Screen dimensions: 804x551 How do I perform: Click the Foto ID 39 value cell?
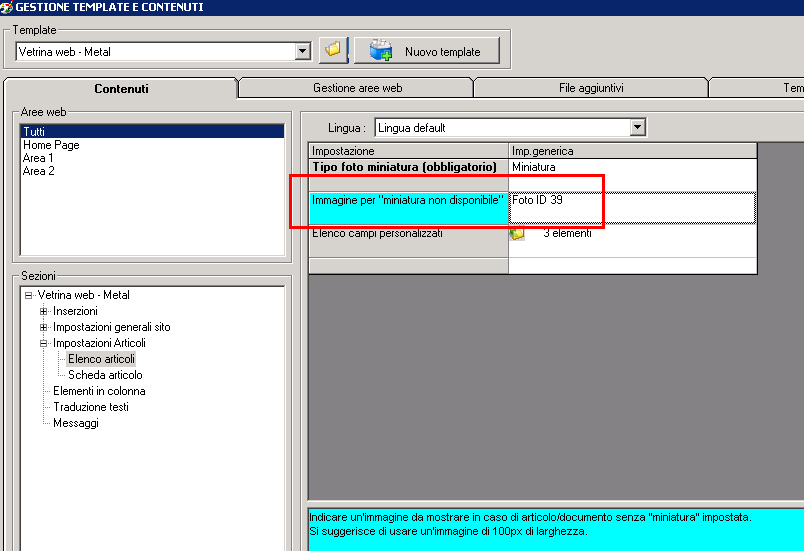click(x=632, y=208)
